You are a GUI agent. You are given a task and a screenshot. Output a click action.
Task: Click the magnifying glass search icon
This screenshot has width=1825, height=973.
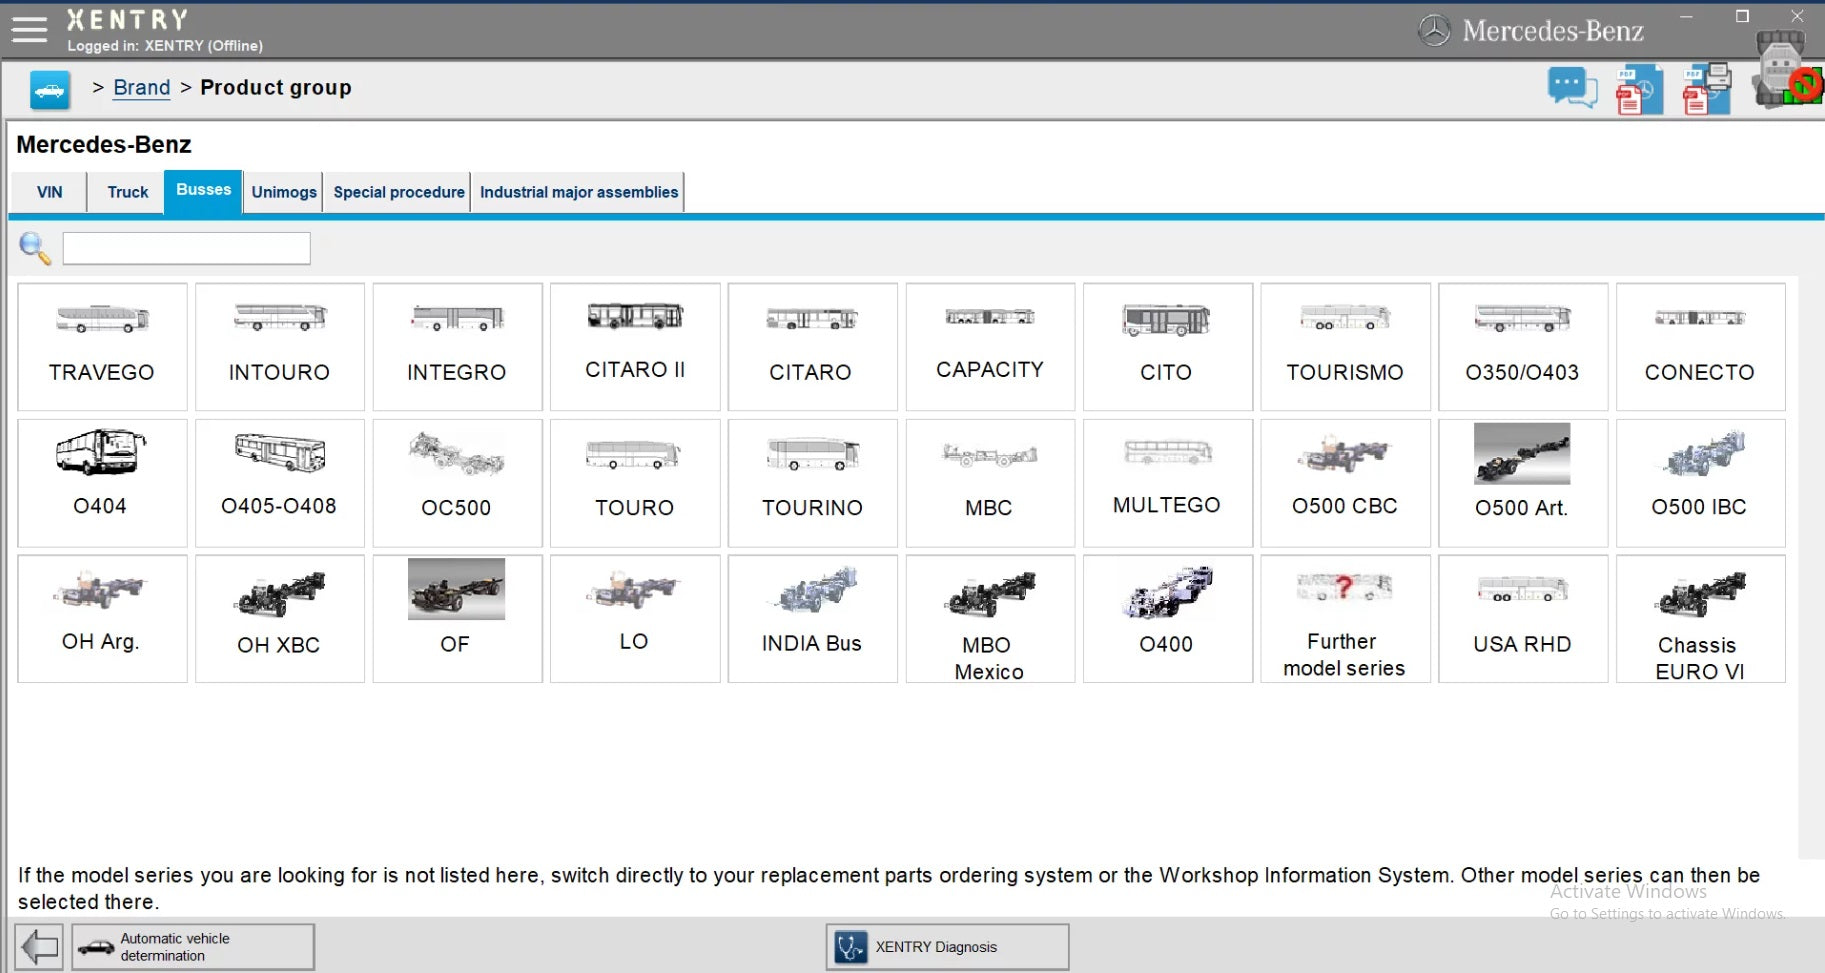point(35,248)
